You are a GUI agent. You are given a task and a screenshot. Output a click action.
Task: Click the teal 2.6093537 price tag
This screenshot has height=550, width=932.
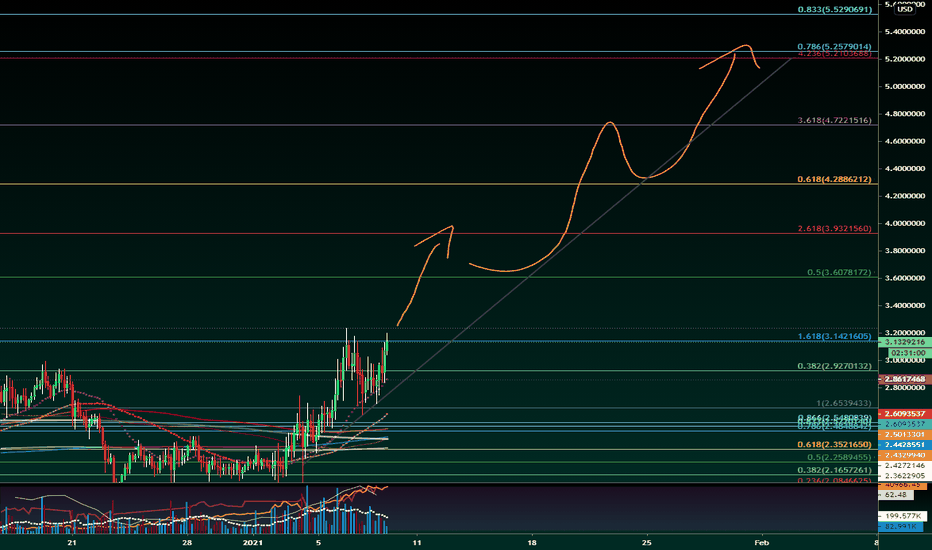tap(905, 424)
